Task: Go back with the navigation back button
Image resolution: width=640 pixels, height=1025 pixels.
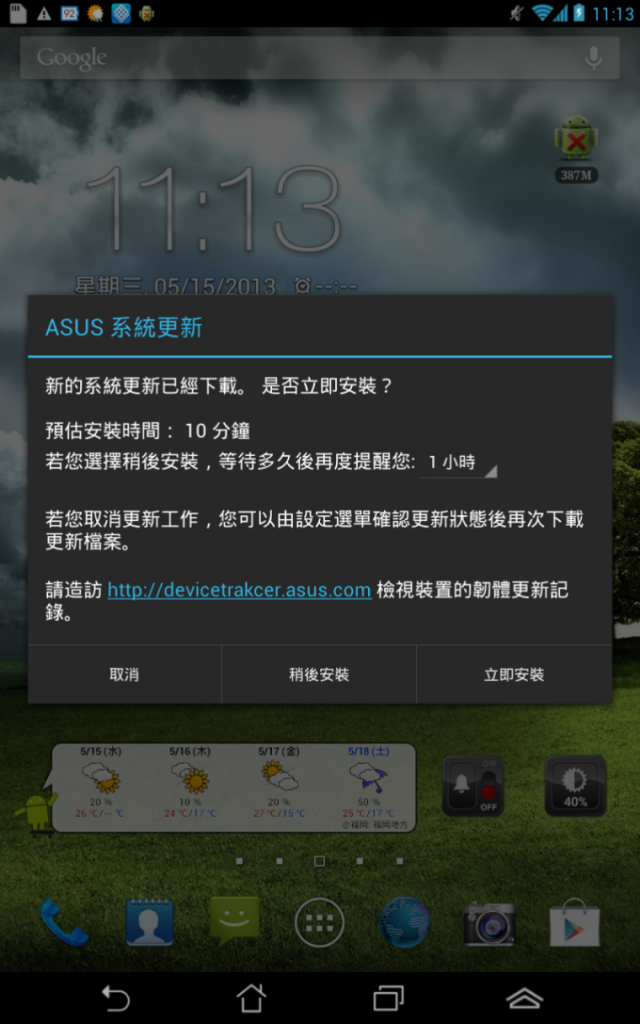Action: (x=116, y=998)
